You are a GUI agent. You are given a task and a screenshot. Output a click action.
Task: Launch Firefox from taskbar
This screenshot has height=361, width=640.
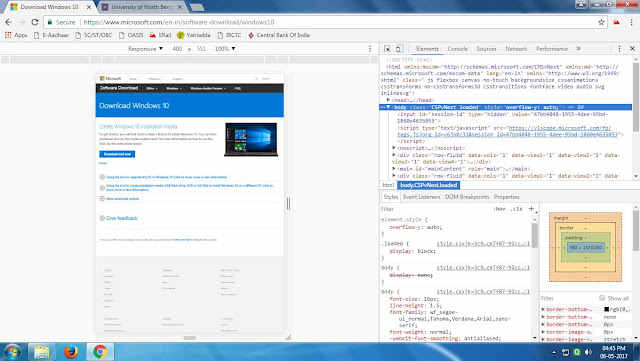[x=71, y=352]
